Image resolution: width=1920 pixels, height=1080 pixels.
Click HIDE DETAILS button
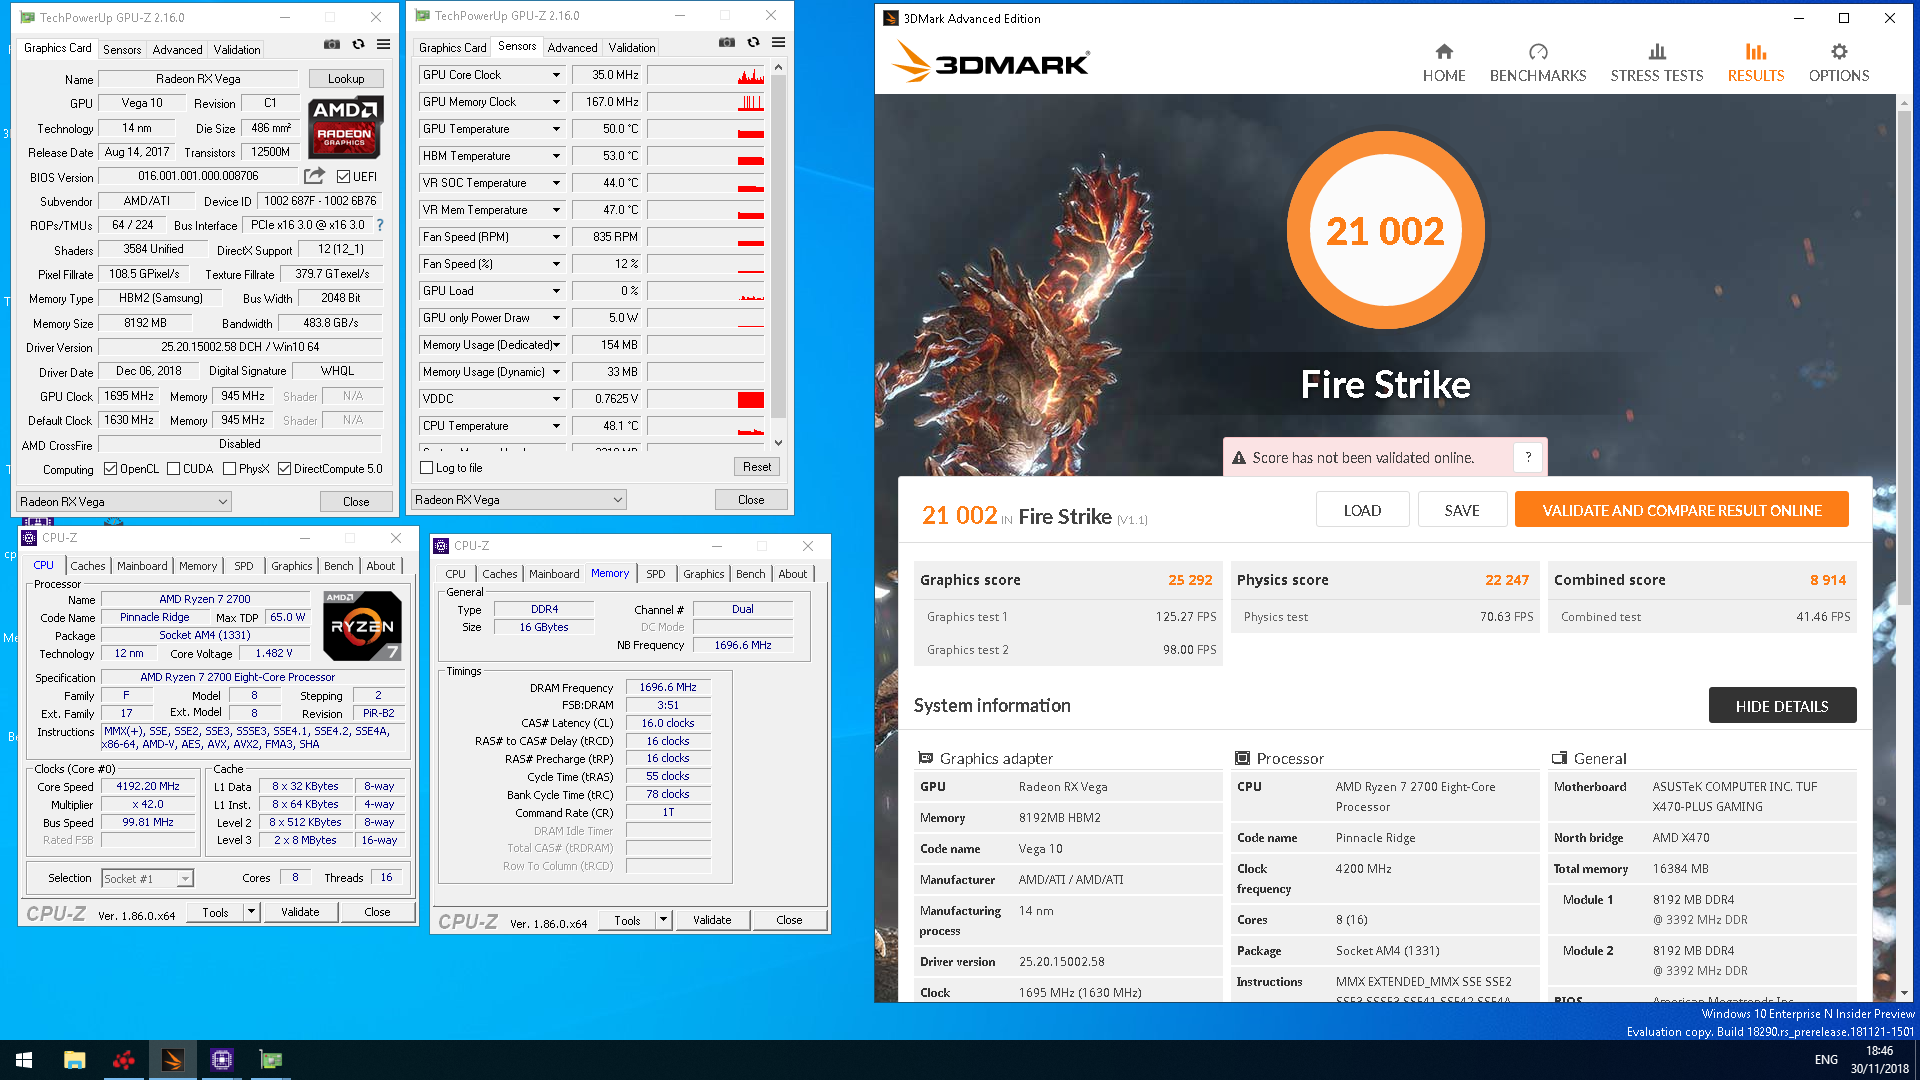1782,706
